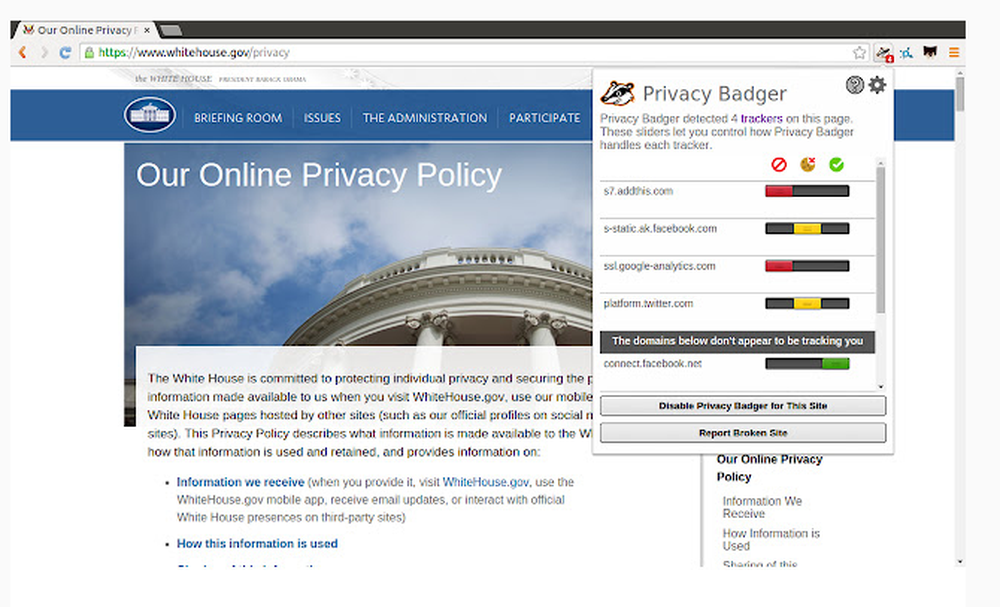
Task: Click the cookie block column icon
Action: click(x=807, y=165)
